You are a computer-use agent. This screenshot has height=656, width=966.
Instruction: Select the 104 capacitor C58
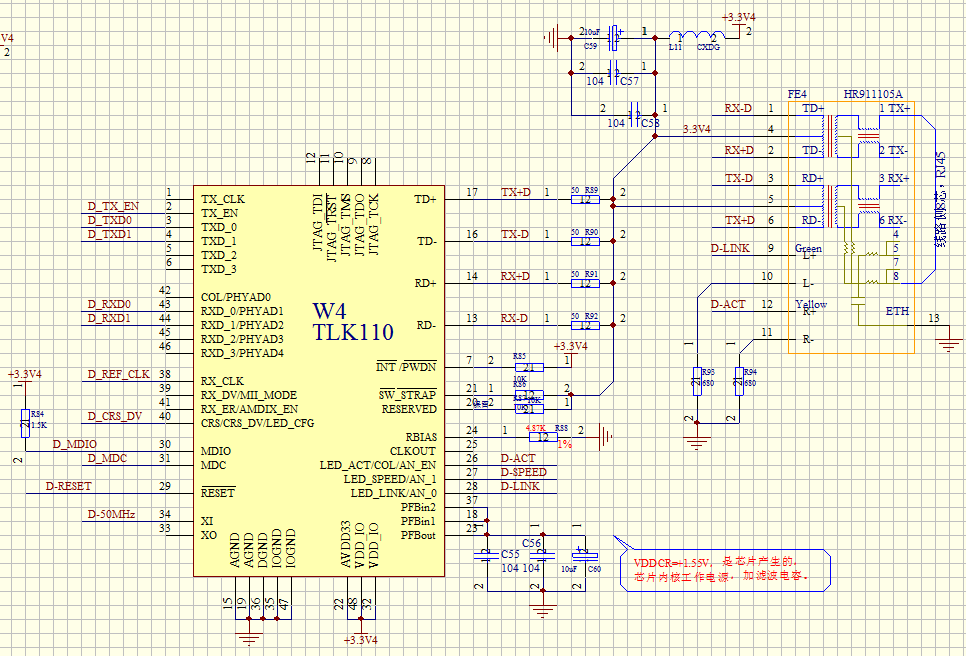click(634, 115)
